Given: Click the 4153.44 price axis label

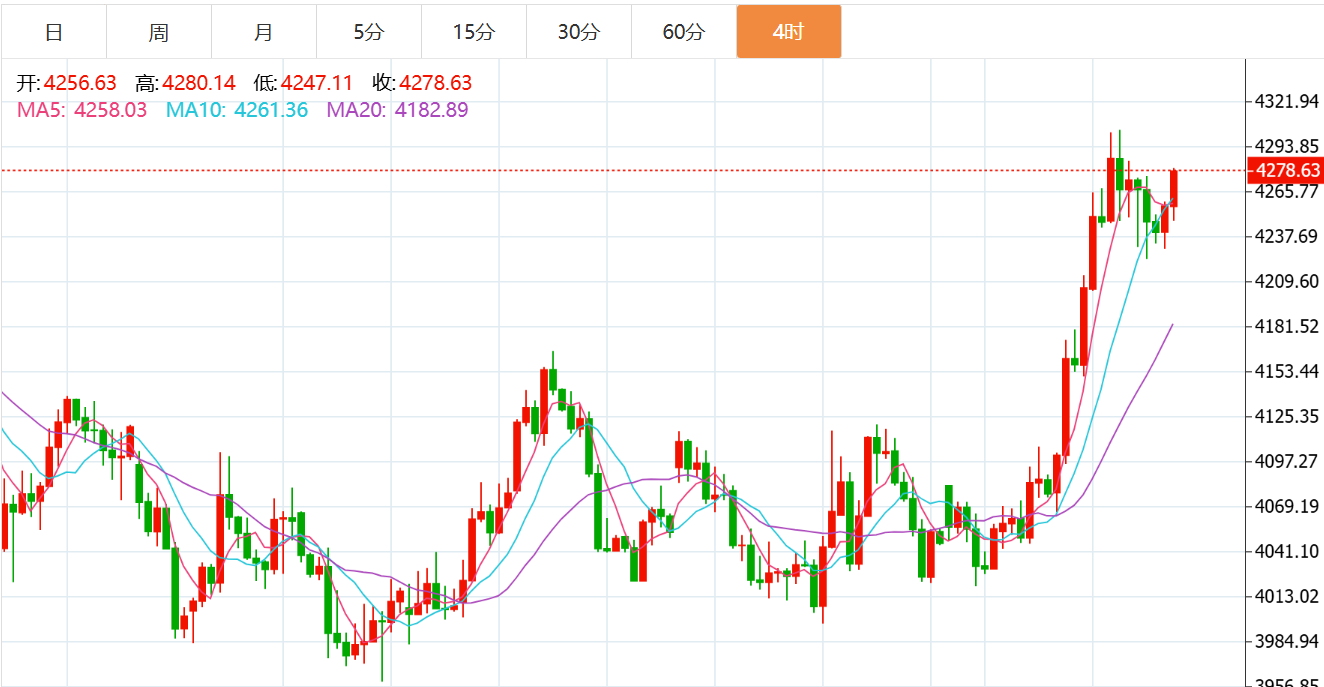Looking at the screenshot, I should [x=1286, y=371].
